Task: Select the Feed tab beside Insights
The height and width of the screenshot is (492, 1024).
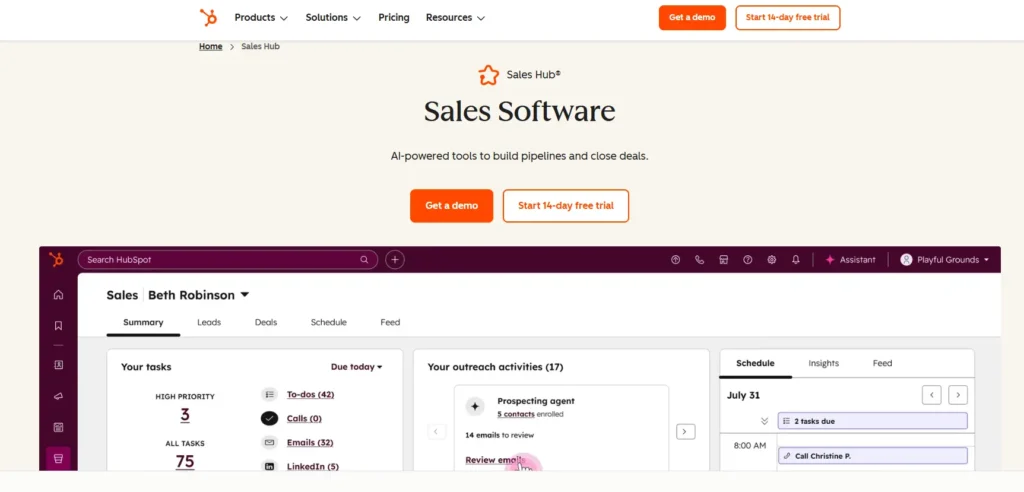Action: click(882, 363)
